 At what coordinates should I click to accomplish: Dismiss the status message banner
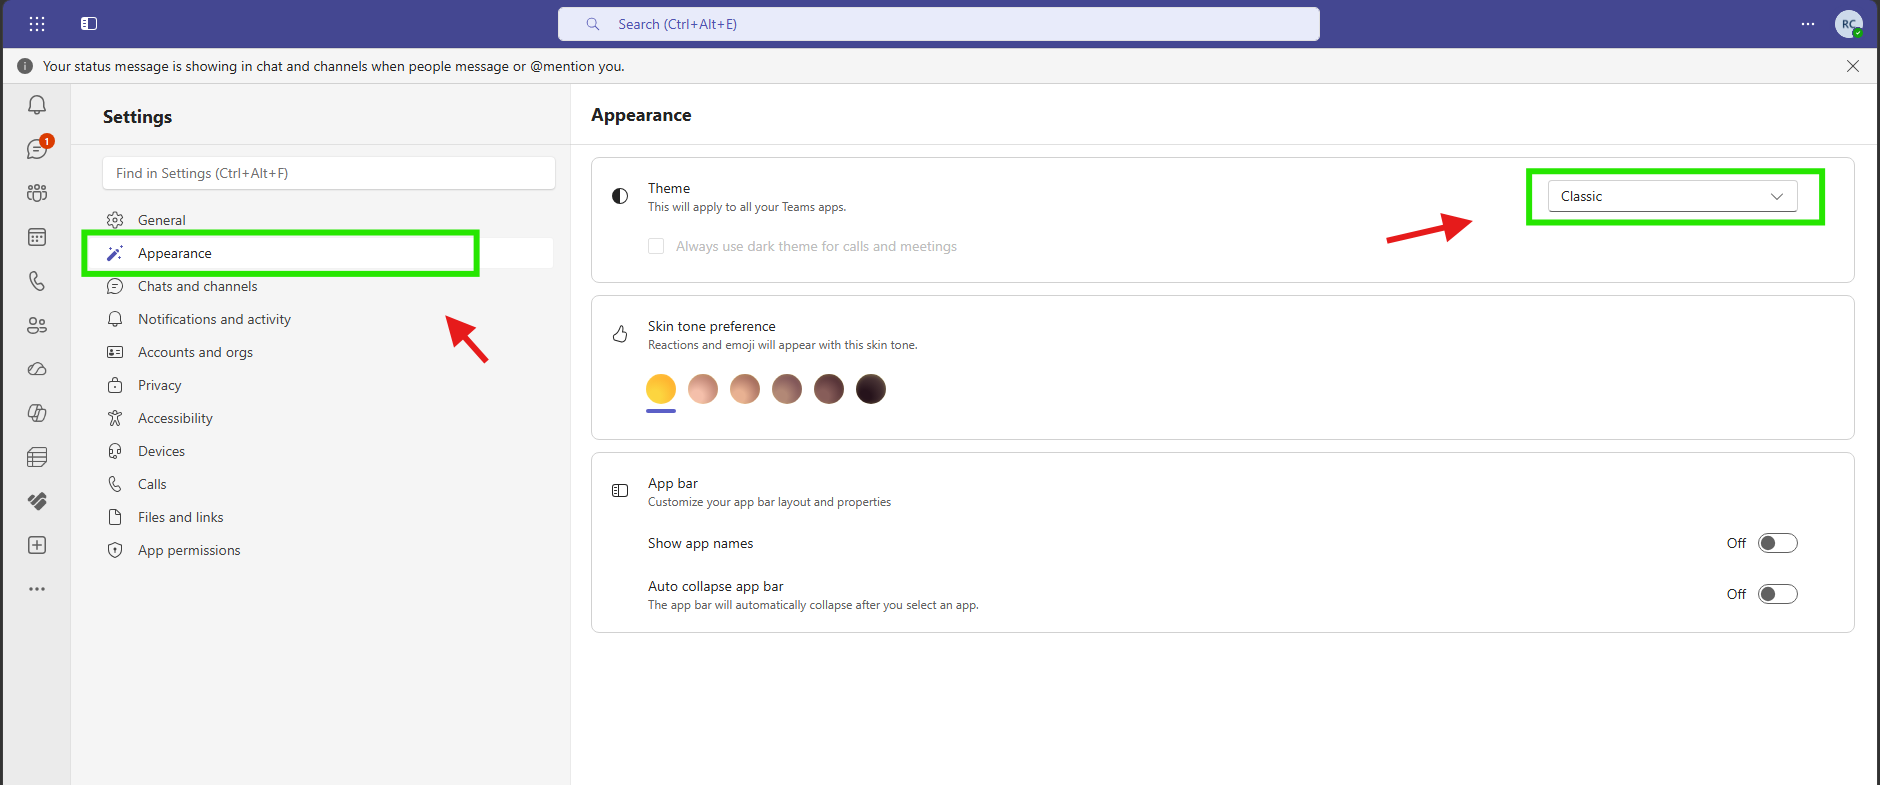tap(1853, 66)
